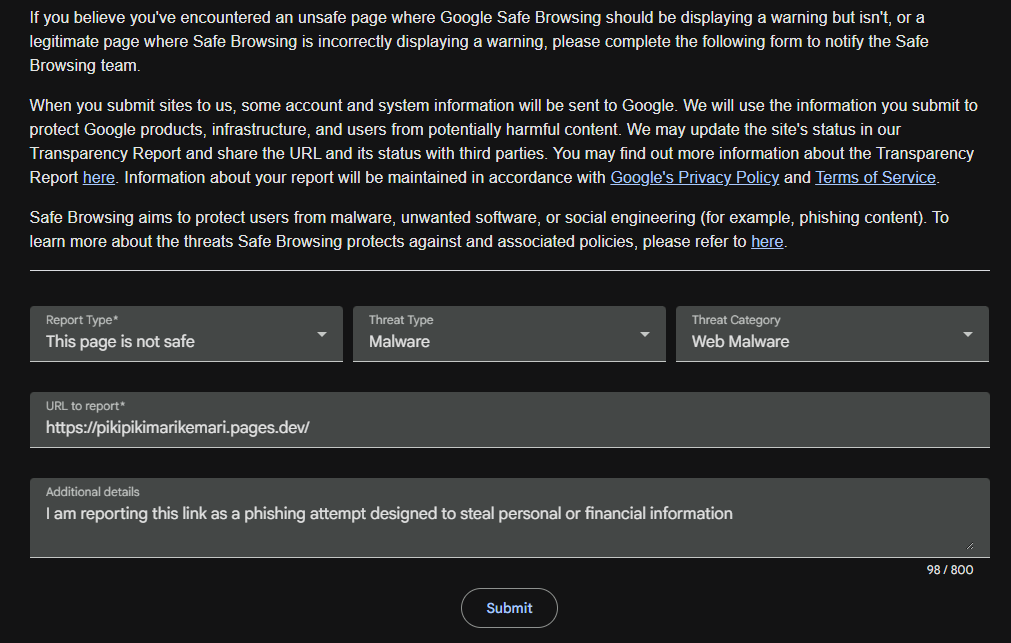Image resolution: width=1011 pixels, height=643 pixels.
Task: Click the Report Type dropdown arrow
Action: point(322,334)
